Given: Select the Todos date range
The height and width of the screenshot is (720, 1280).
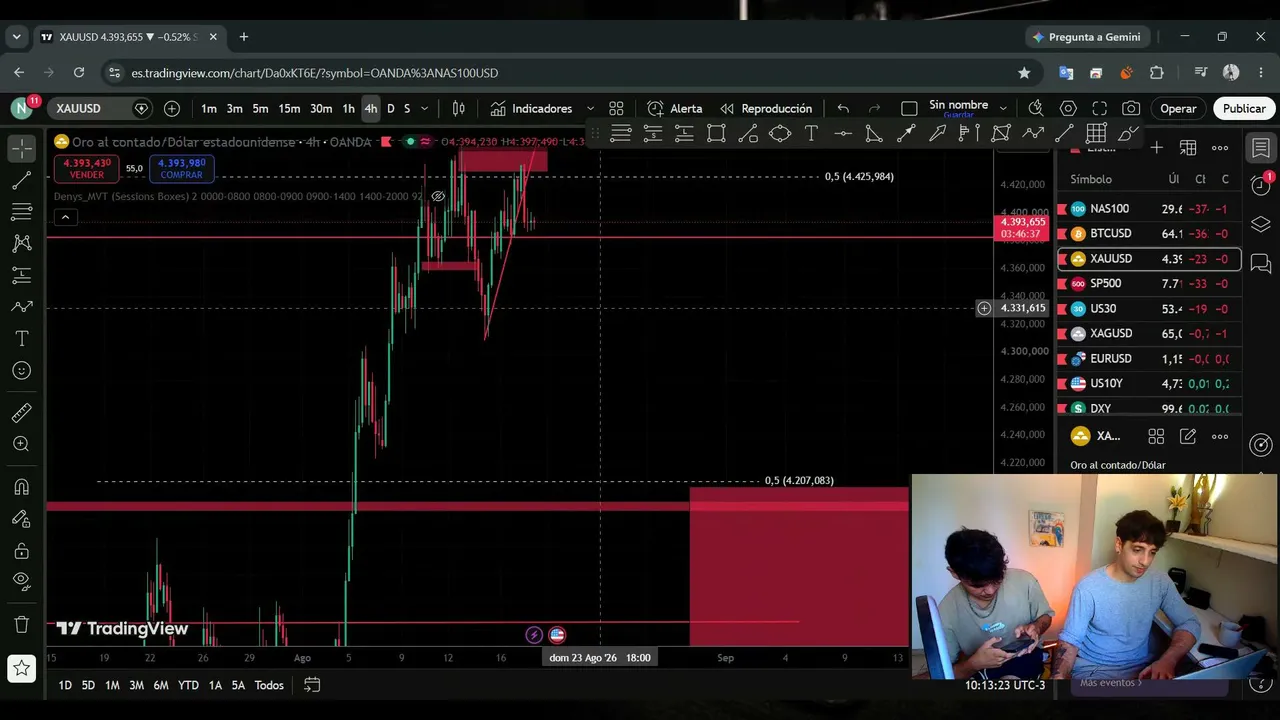Looking at the screenshot, I should [x=269, y=685].
